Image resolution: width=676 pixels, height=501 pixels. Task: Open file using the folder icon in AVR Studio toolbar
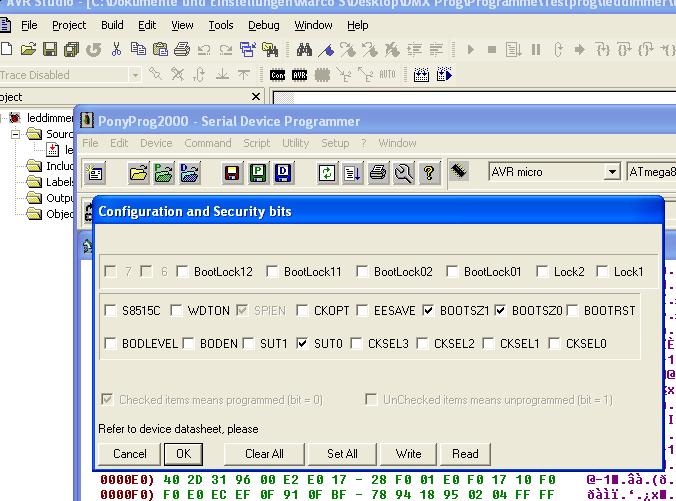28,50
